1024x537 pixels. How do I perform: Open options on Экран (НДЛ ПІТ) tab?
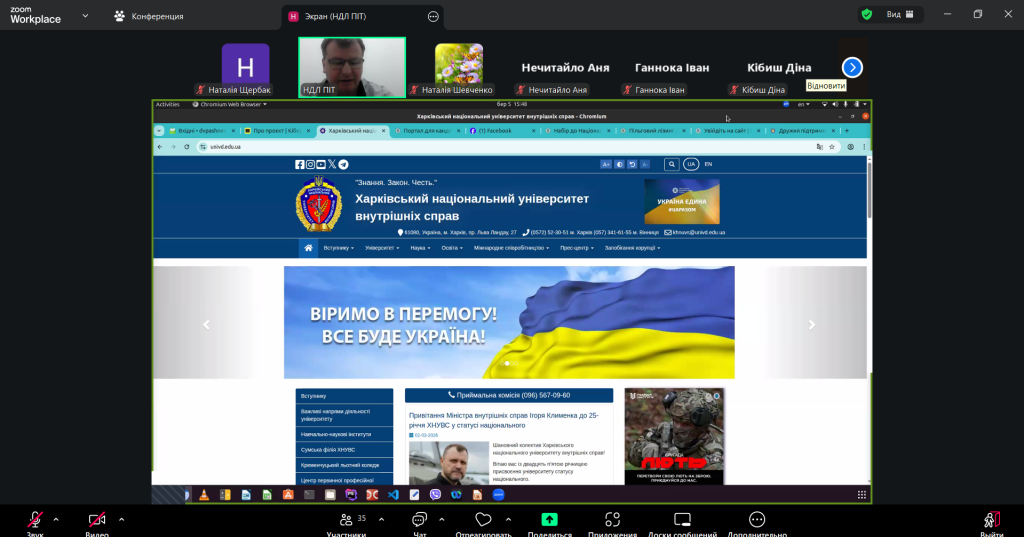click(x=433, y=16)
